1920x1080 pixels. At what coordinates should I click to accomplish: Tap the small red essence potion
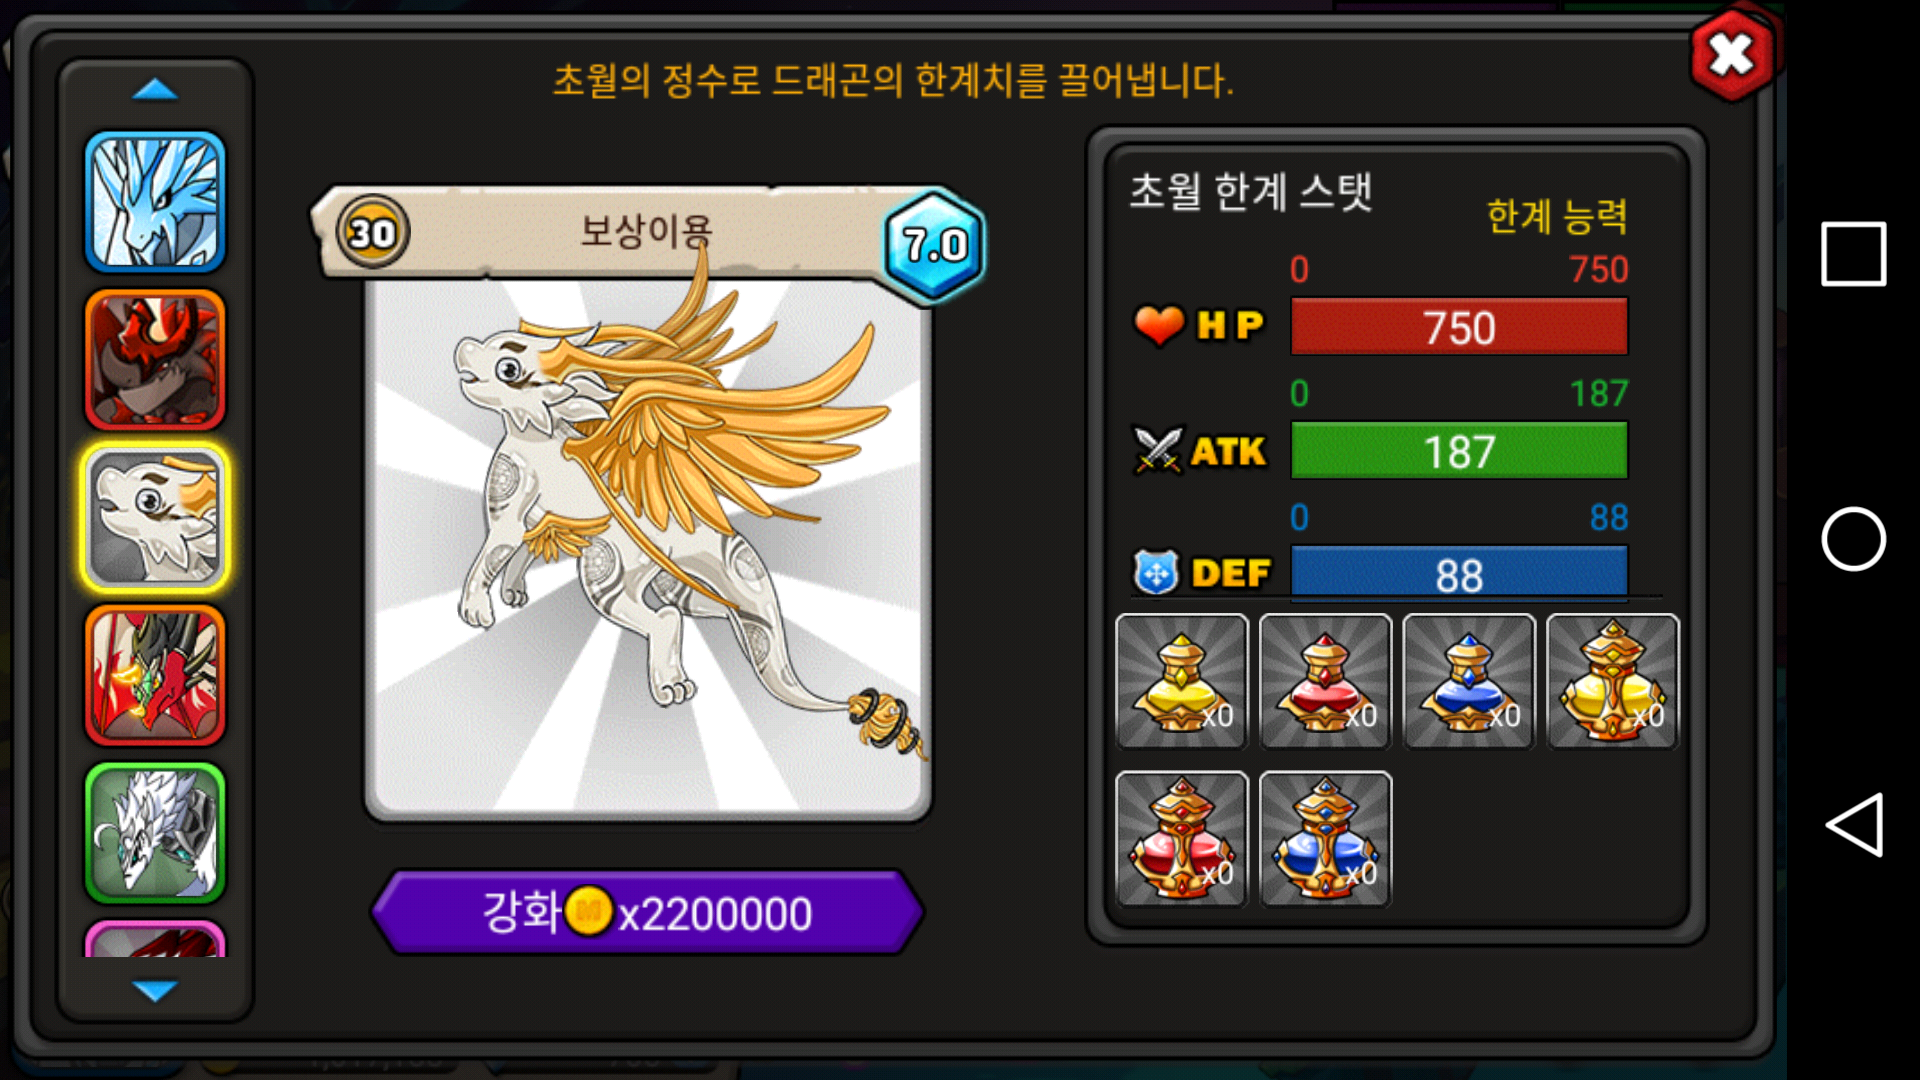[x=1326, y=681]
